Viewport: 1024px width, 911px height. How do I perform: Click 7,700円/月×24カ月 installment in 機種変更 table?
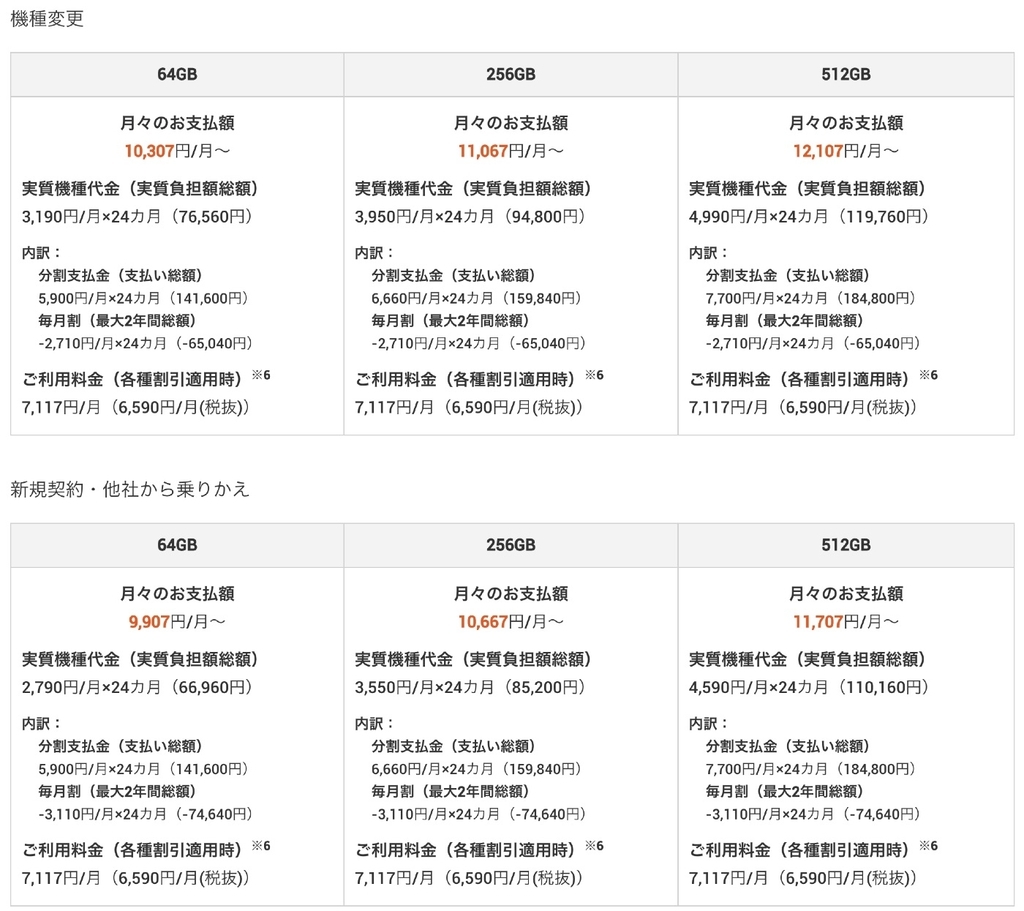pyautogui.click(x=811, y=298)
